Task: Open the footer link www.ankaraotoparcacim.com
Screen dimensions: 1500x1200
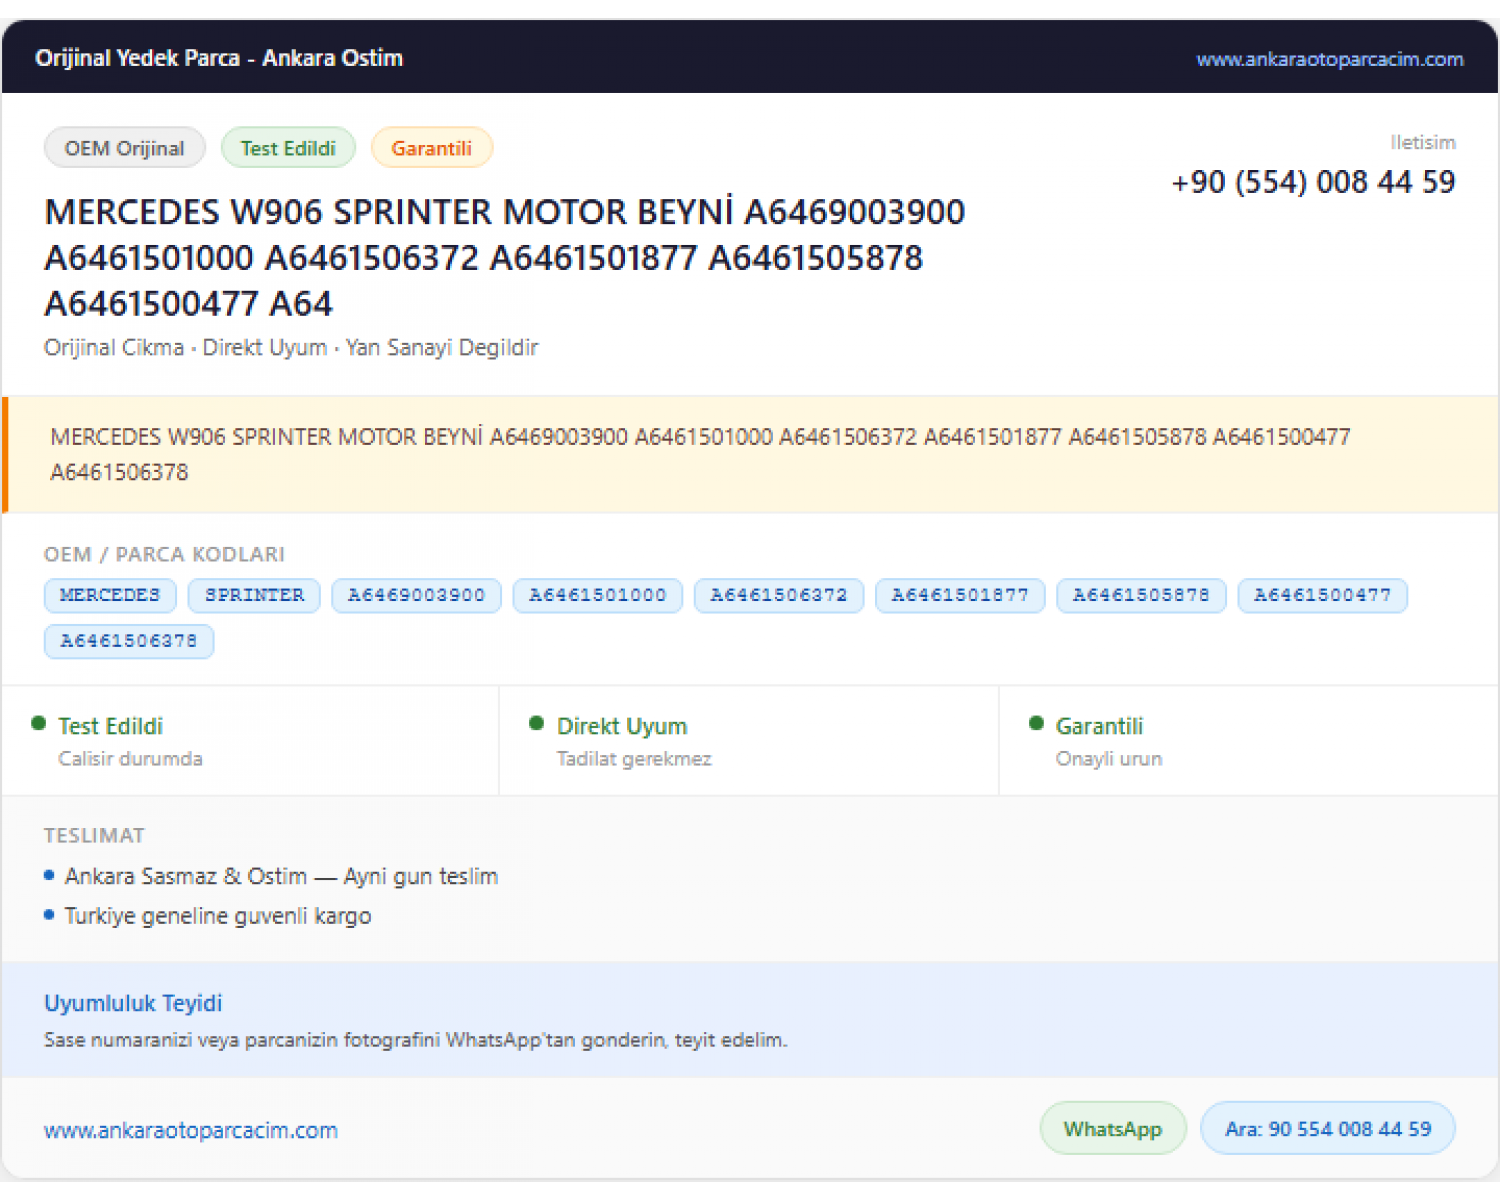Action: pyautogui.click(x=191, y=1130)
